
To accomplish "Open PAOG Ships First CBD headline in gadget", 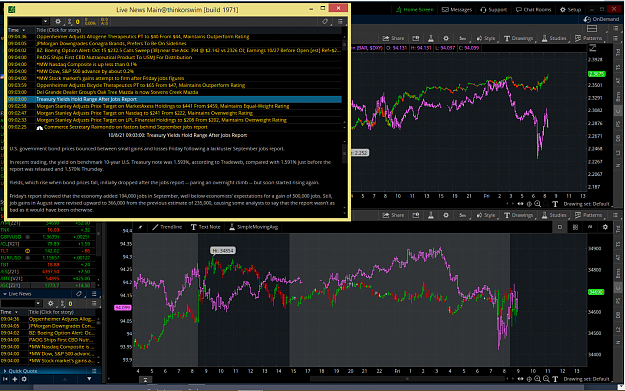I will click(61, 340).
